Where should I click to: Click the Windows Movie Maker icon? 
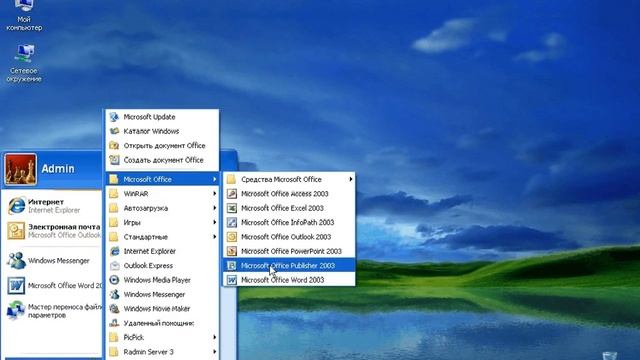click(114, 309)
